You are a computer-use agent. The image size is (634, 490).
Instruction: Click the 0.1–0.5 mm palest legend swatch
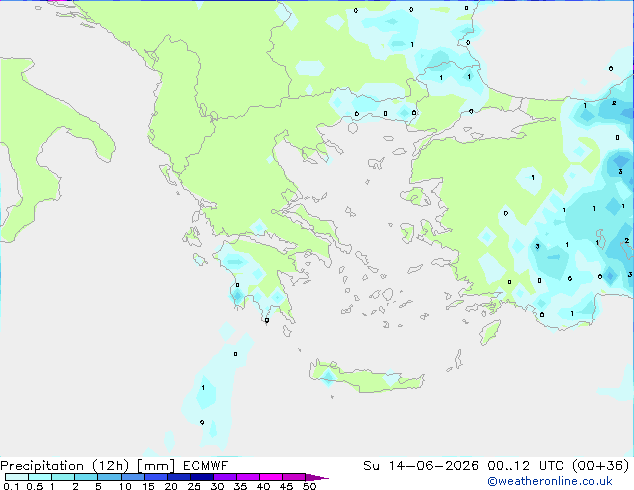pos(17,477)
